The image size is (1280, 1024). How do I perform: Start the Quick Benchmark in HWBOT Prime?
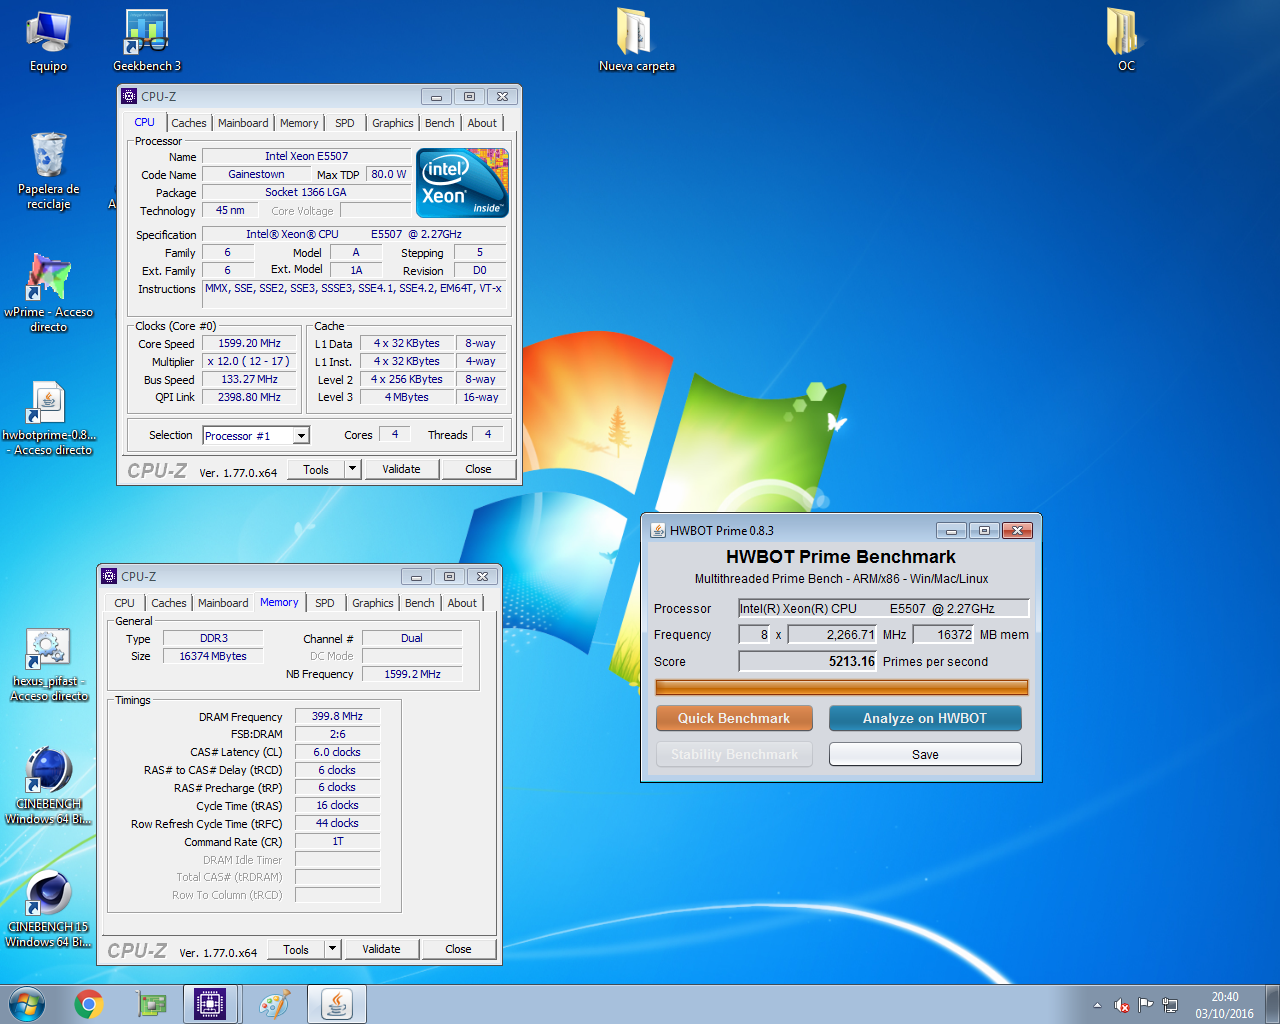point(734,718)
